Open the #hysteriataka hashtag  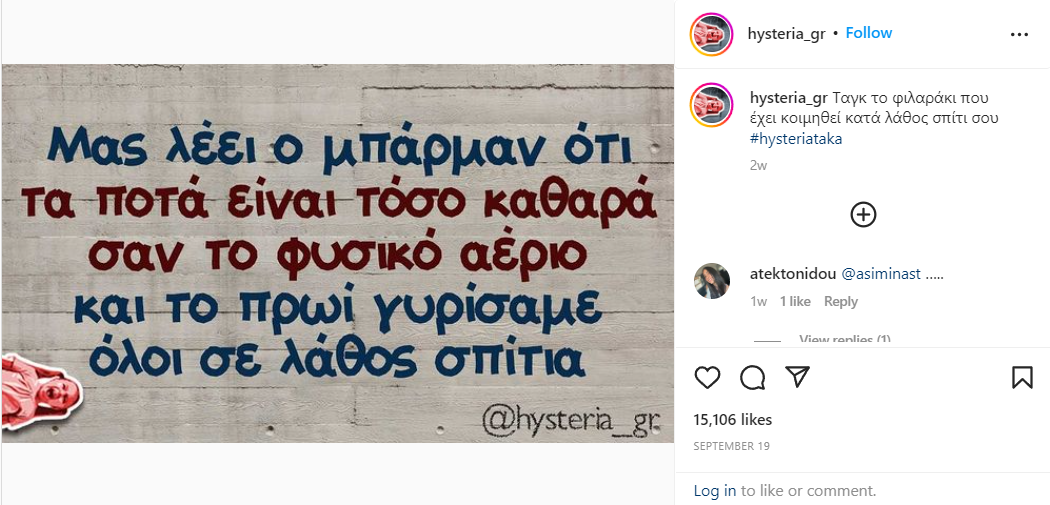[x=796, y=139]
